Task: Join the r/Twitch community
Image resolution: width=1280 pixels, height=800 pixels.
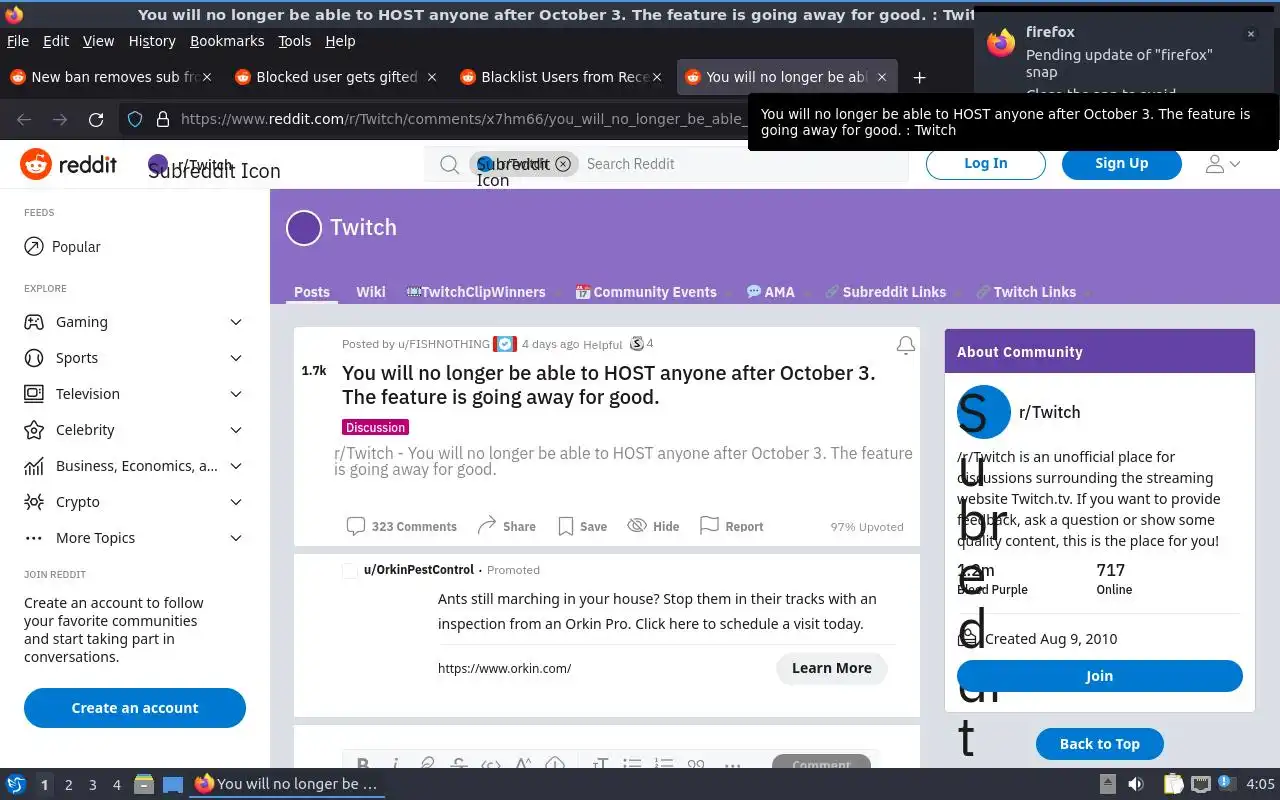Action: coord(1100,676)
